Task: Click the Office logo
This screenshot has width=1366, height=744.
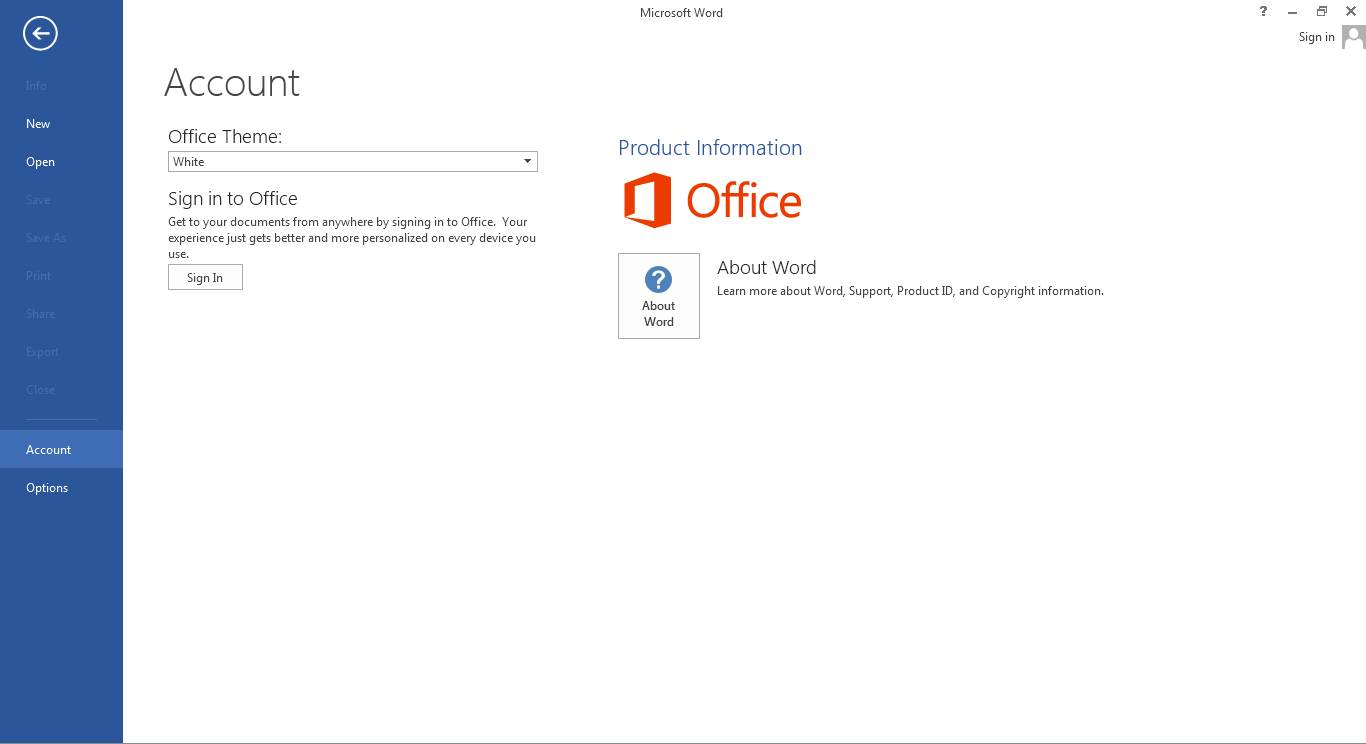Action: [712, 200]
